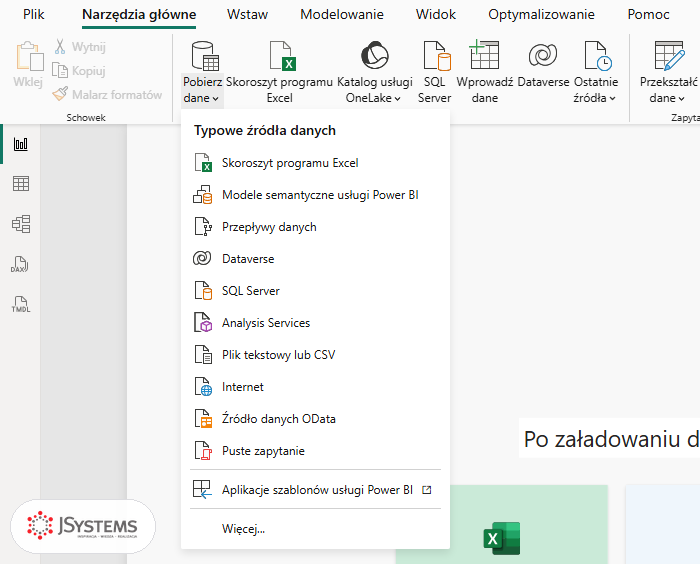Image resolution: width=700 pixels, height=564 pixels.
Task: Click the Ostatnie źródła clock icon
Action: pyautogui.click(x=598, y=56)
